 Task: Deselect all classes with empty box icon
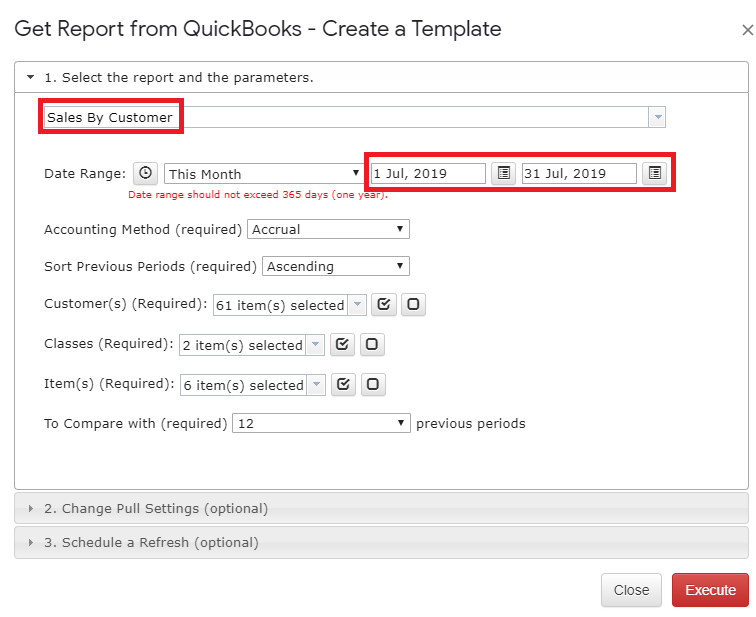[x=372, y=345]
